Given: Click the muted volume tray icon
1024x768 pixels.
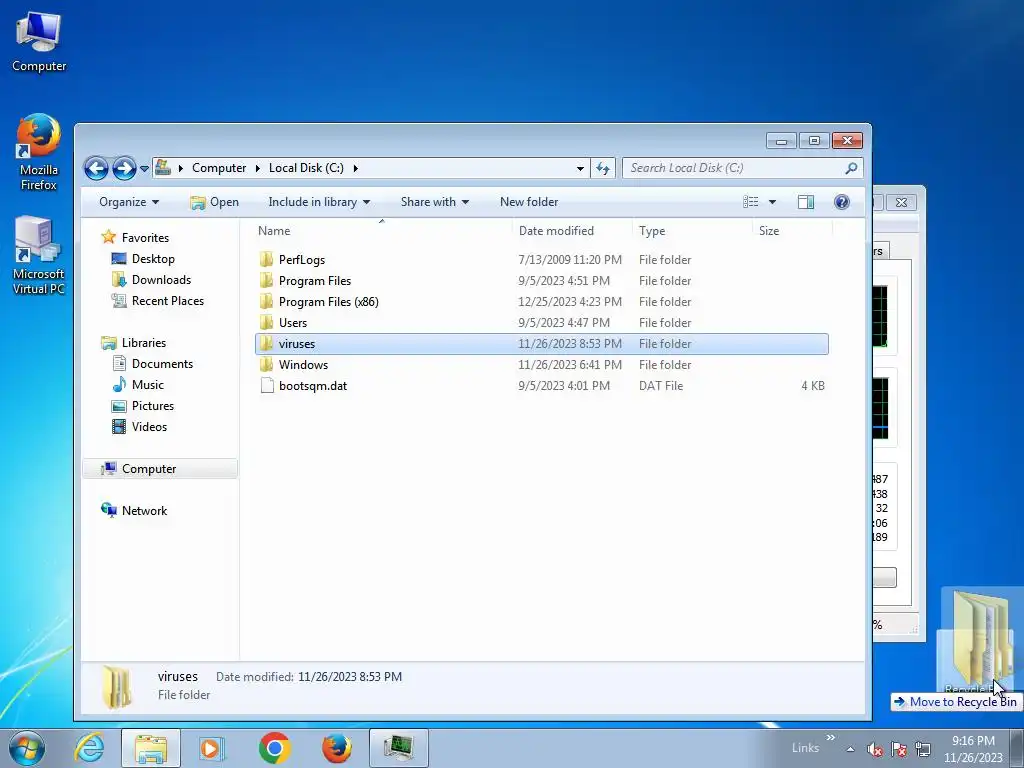Looking at the screenshot, I should pyautogui.click(x=875, y=749).
